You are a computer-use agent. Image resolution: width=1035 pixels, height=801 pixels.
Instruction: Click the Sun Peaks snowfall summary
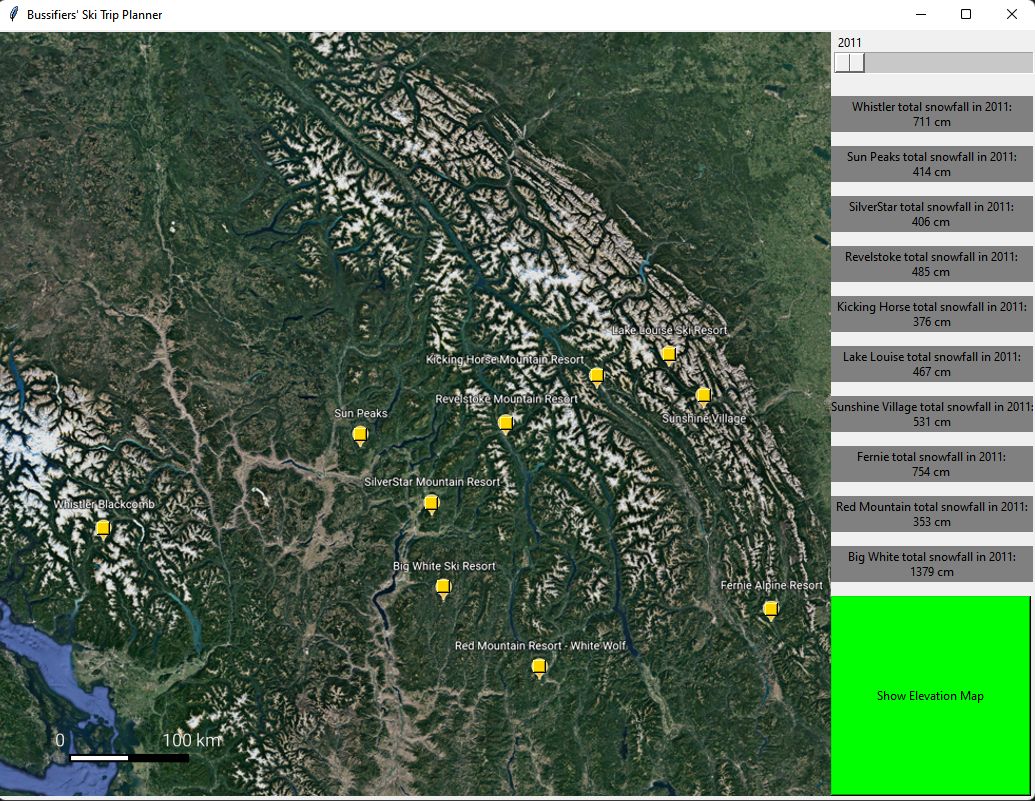(930, 164)
